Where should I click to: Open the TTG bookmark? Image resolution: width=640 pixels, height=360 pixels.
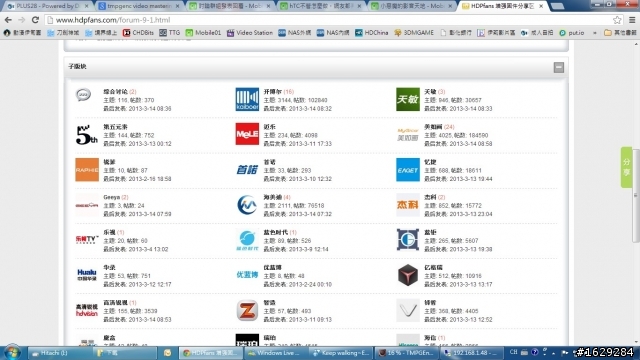(x=169, y=33)
